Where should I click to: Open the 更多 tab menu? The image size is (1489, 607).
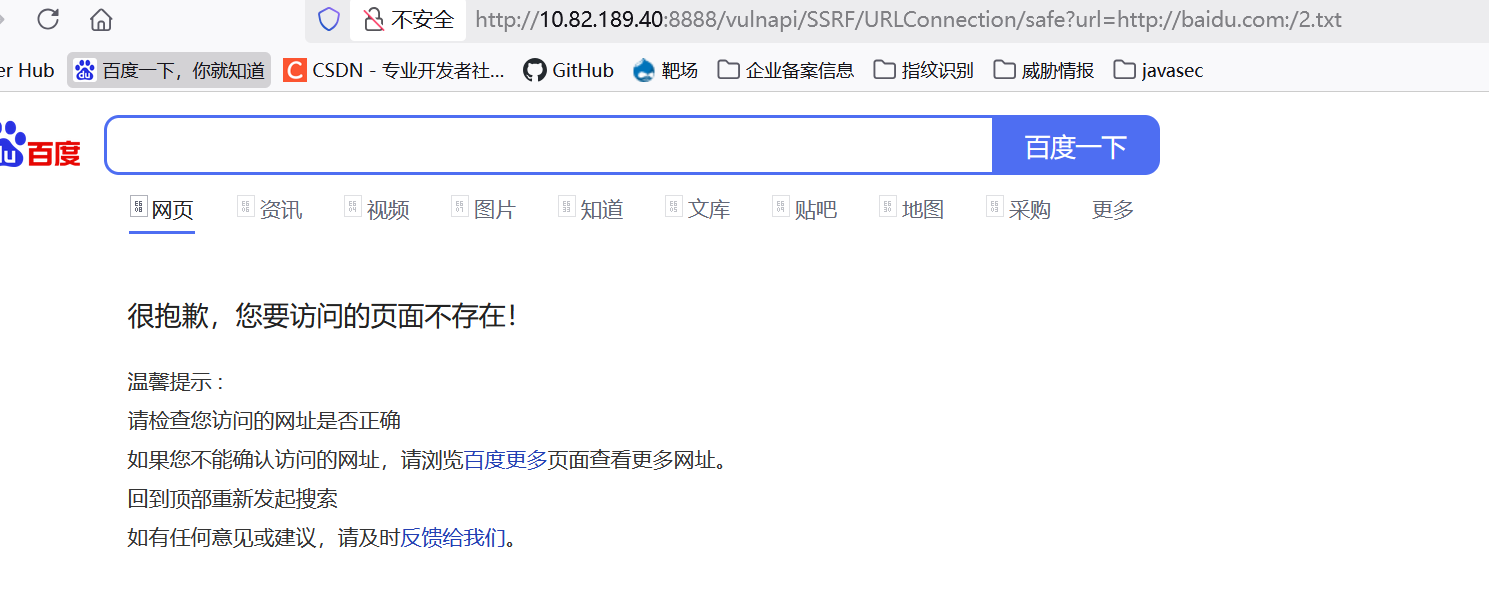point(1113,210)
